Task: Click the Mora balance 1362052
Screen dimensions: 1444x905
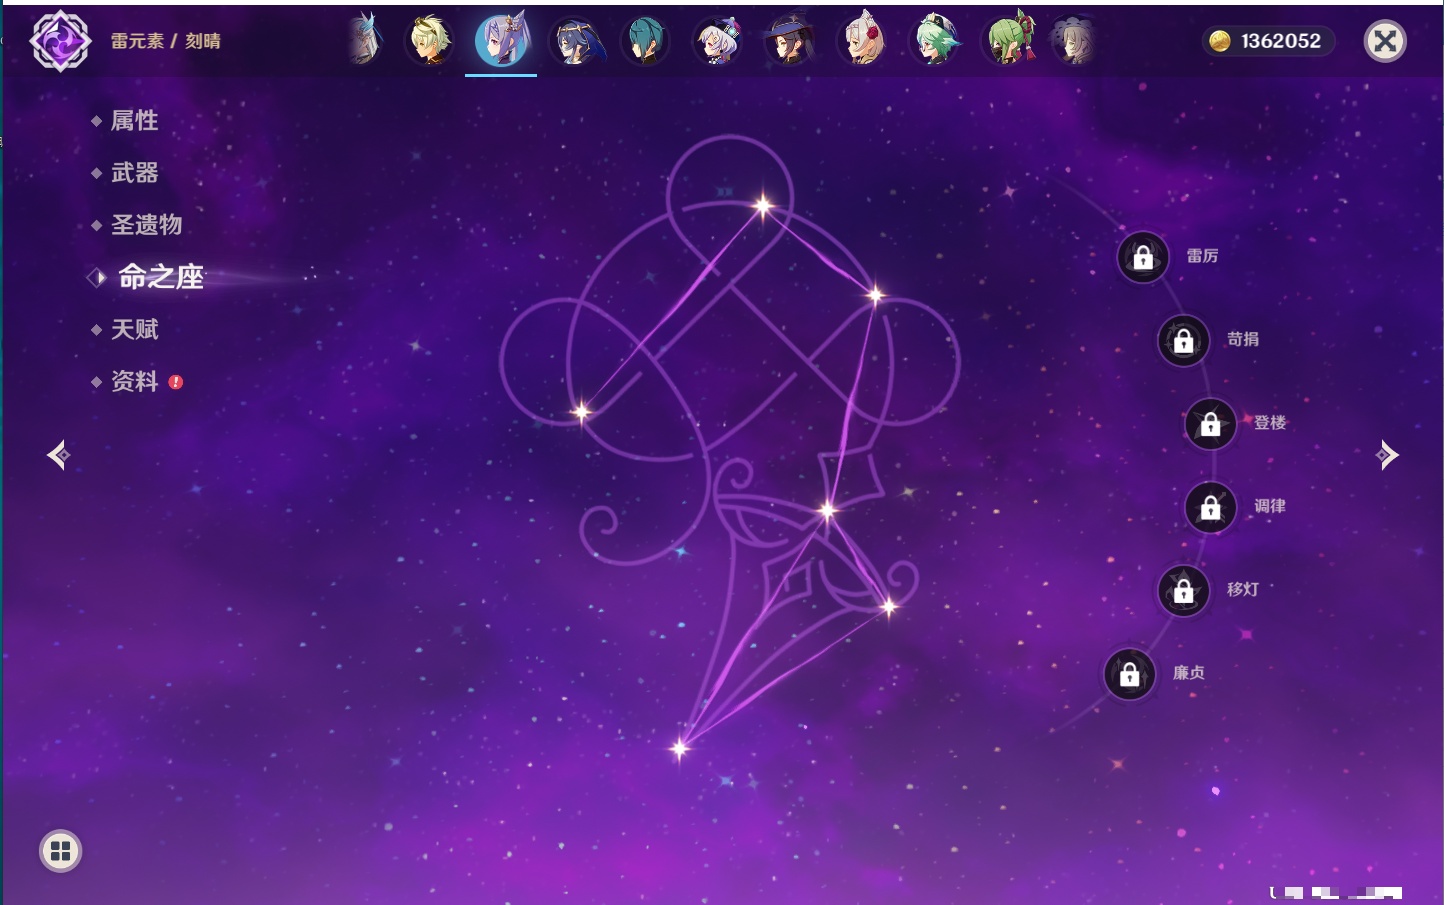Action: tap(1281, 41)
